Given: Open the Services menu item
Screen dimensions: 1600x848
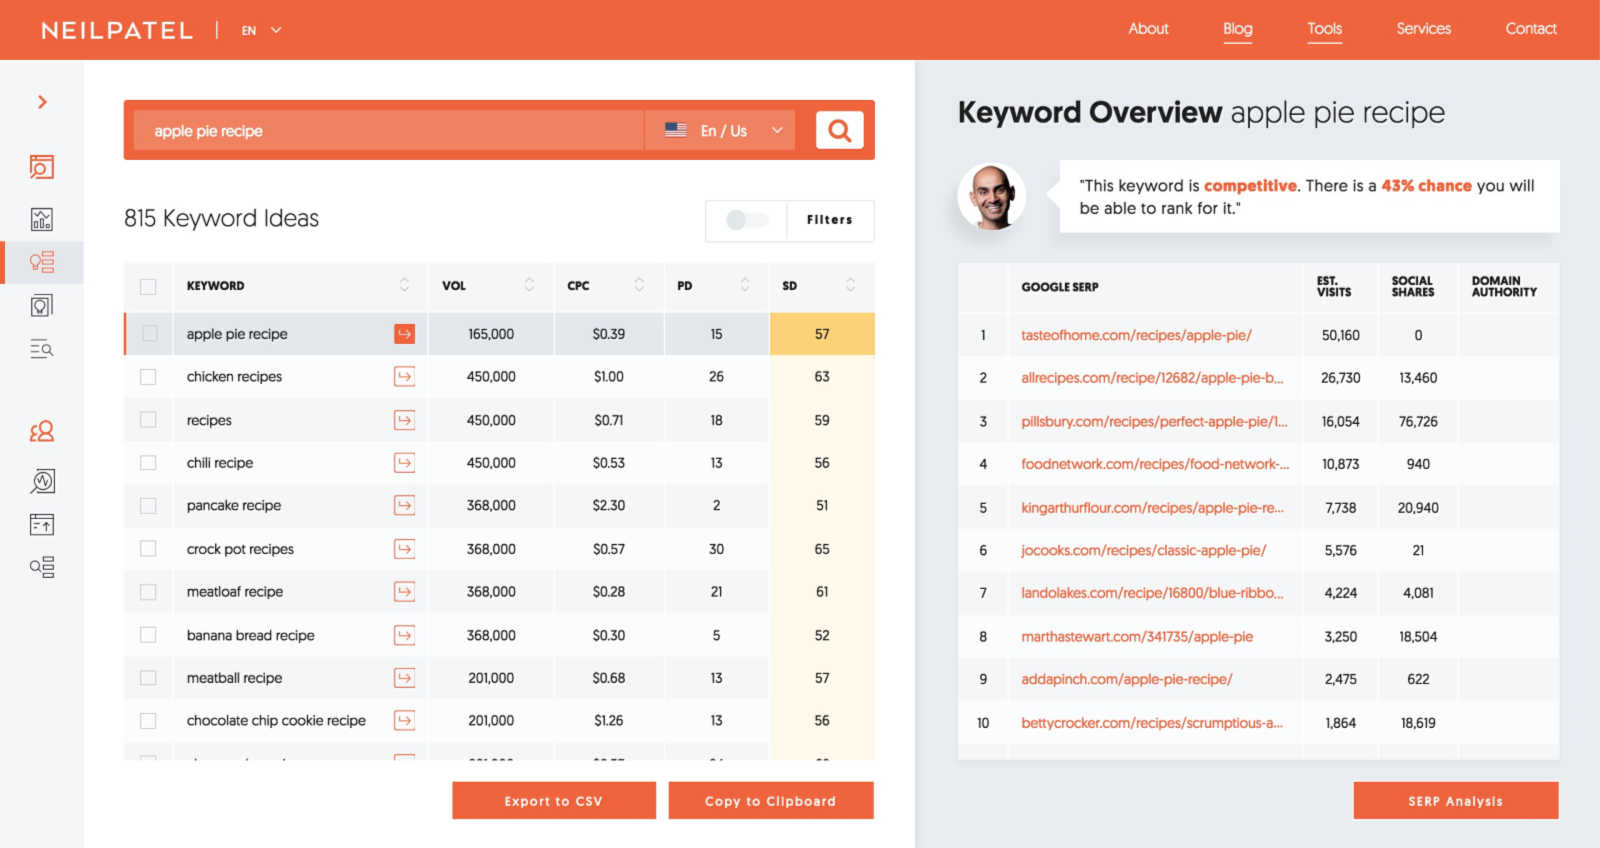Looking at the screenshot, I should 1423,29.
